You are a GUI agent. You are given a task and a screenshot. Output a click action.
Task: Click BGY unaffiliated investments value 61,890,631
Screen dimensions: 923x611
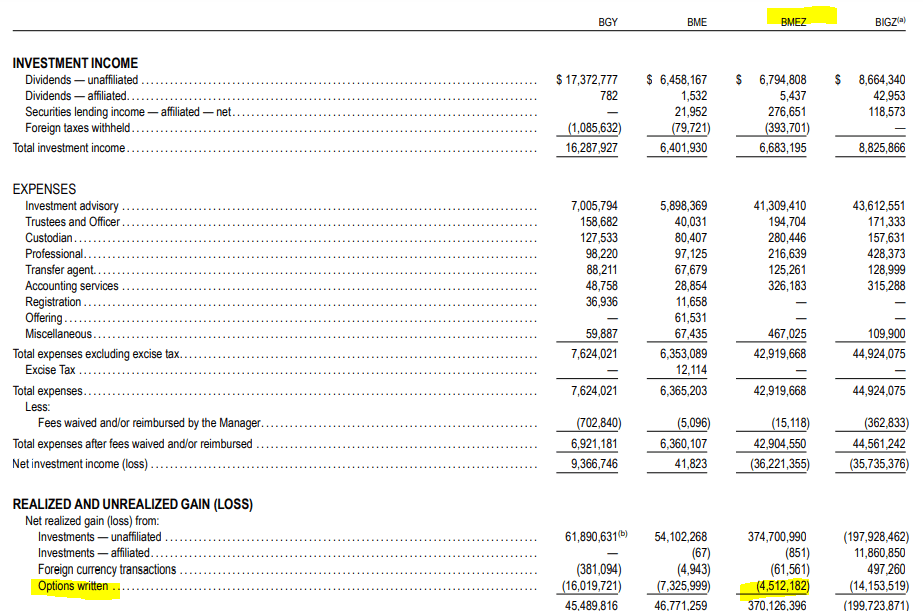click(x=591, y=536)
